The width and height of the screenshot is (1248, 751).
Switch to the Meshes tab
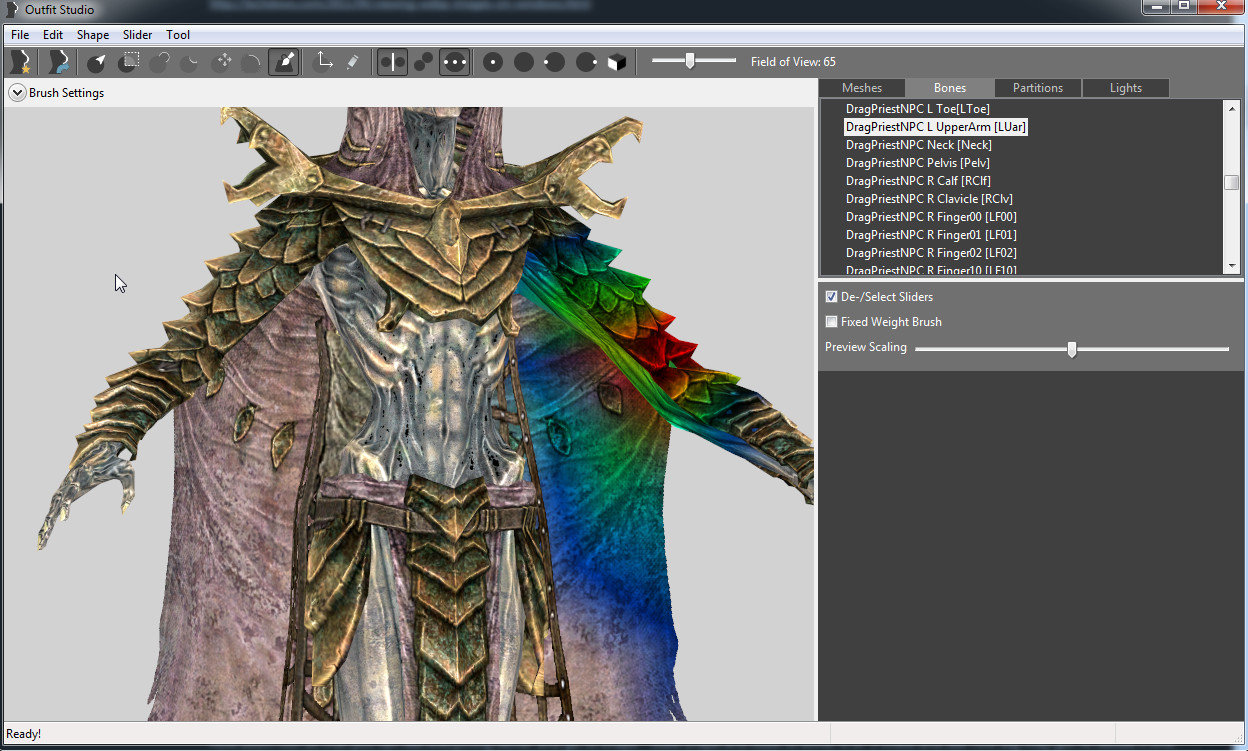862,88
